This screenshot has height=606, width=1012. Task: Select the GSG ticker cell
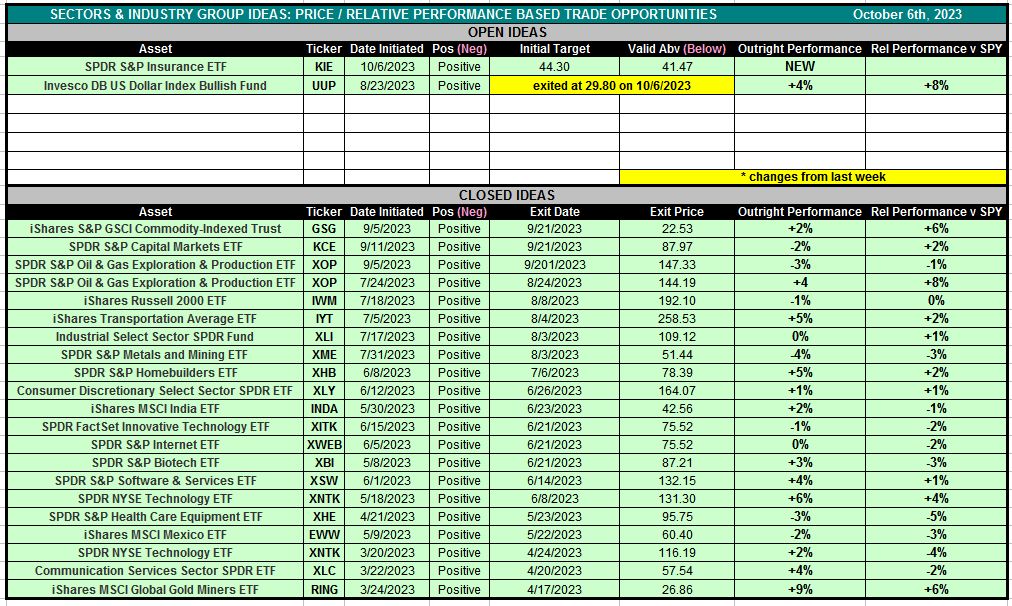click(x=323, y=229)
